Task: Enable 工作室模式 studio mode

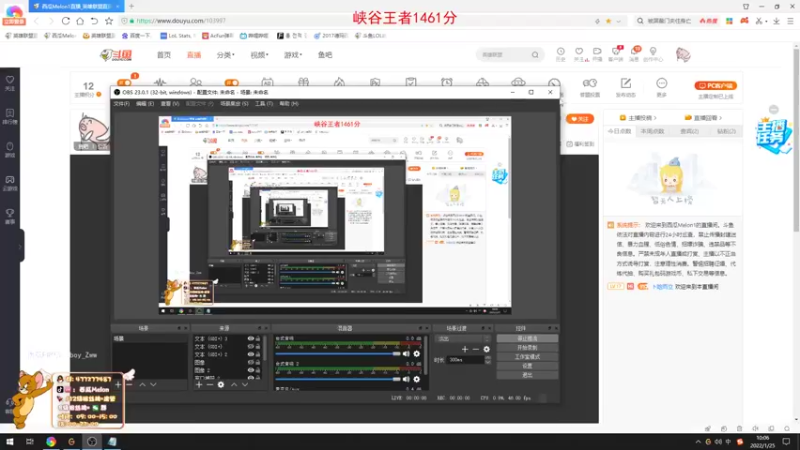Action: pyautogui.click(x=527, y=357)
